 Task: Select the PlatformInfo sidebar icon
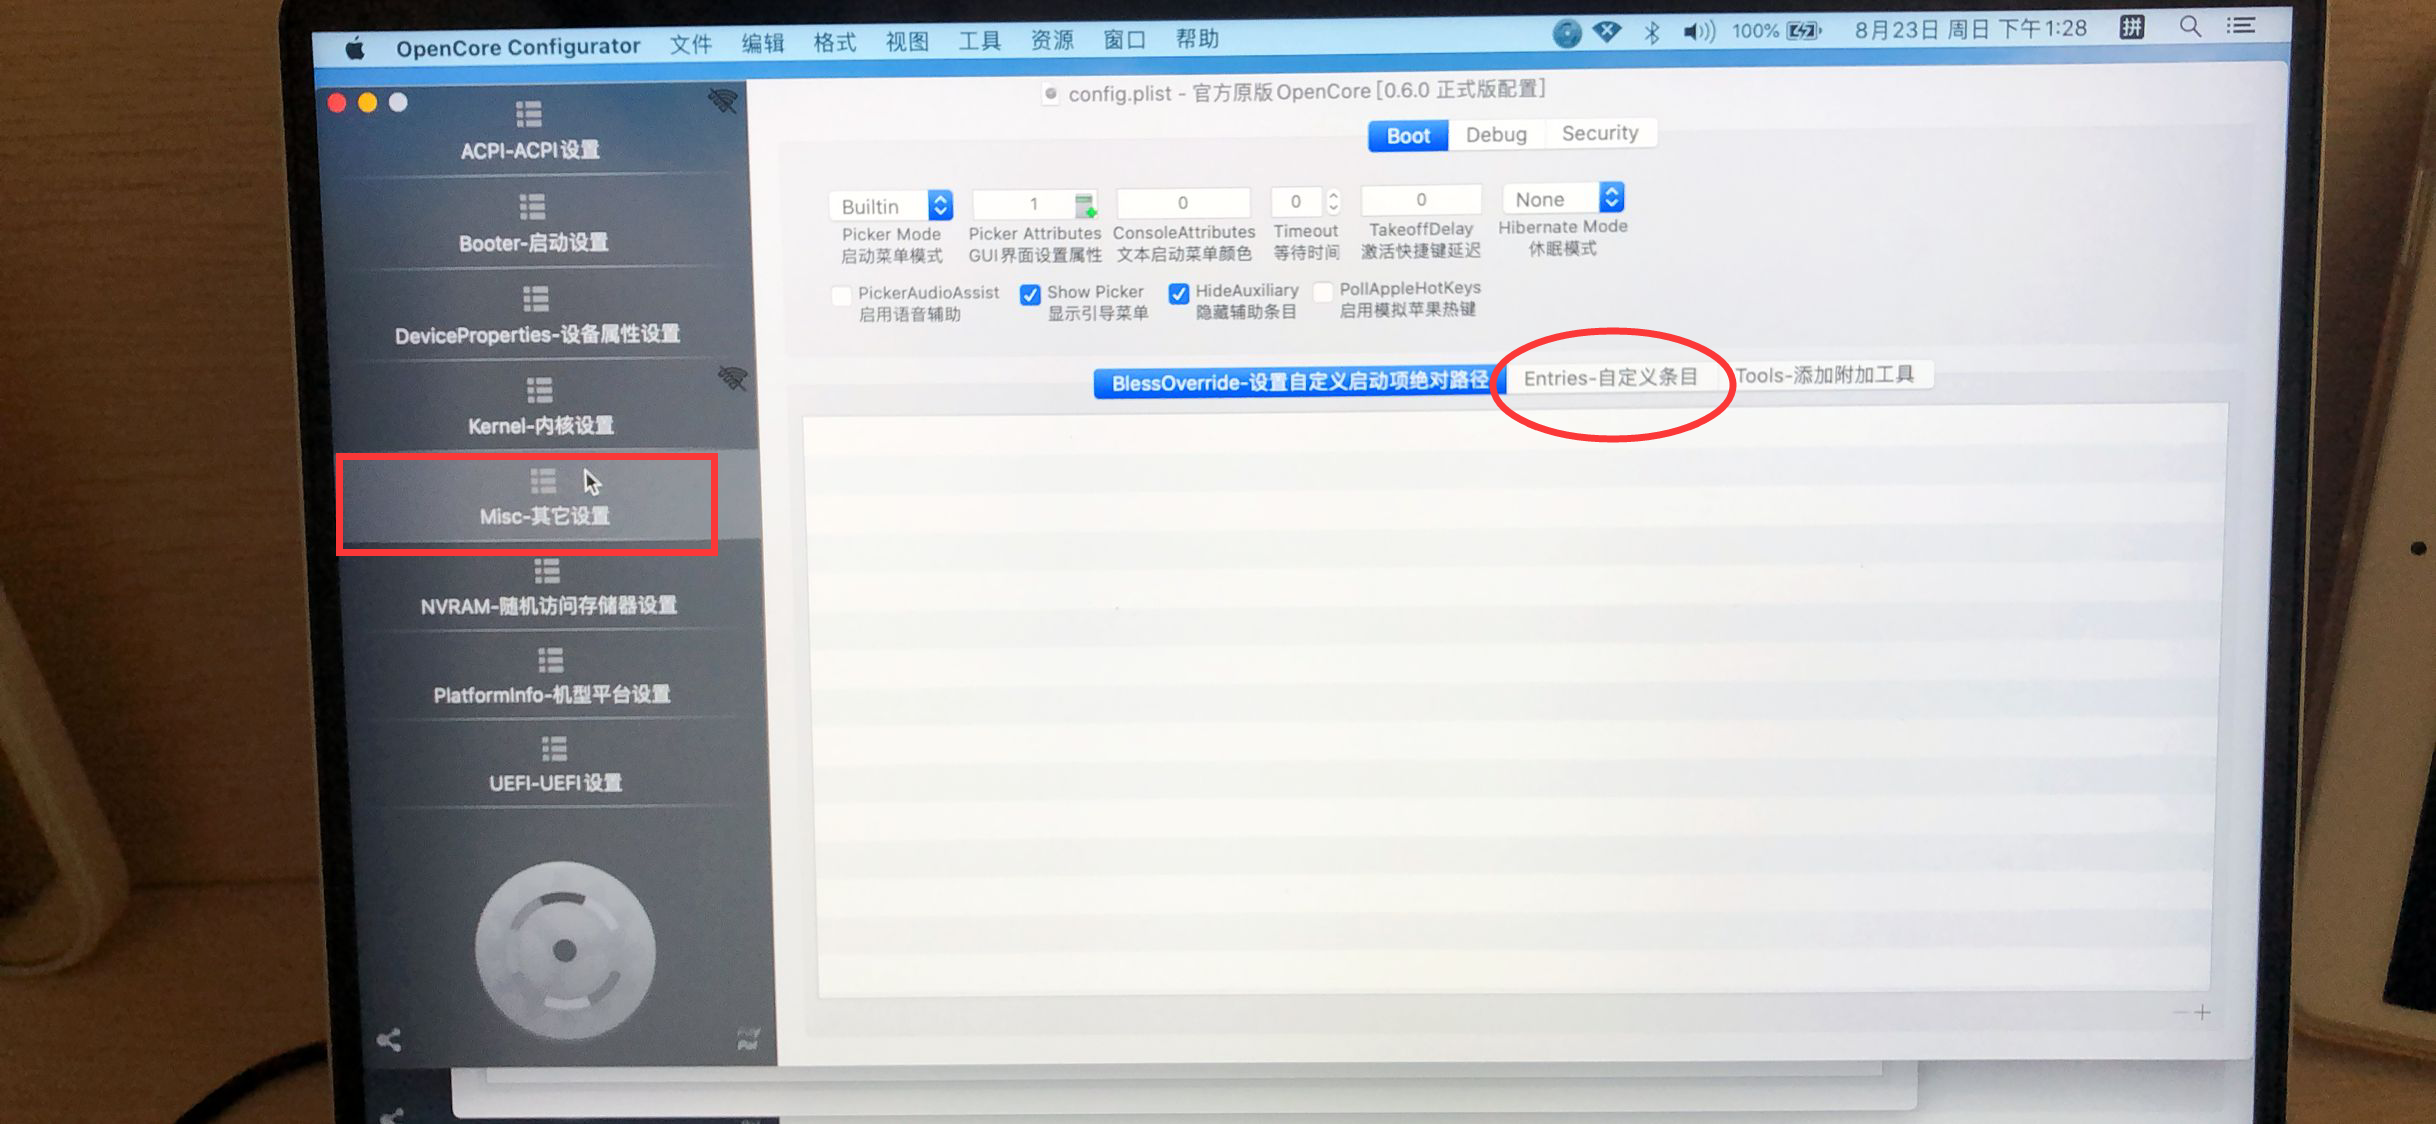tap(550, 660)
